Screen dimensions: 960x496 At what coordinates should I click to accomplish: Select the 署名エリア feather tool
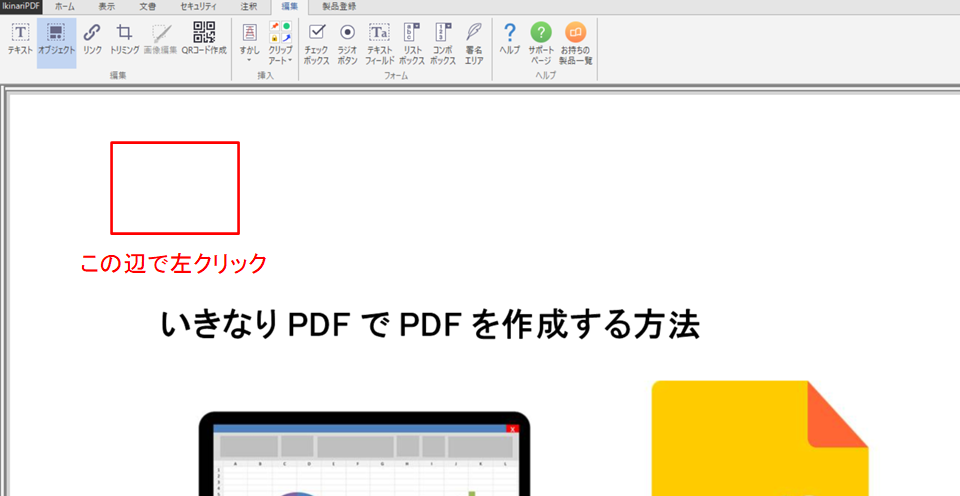(474, 43)
